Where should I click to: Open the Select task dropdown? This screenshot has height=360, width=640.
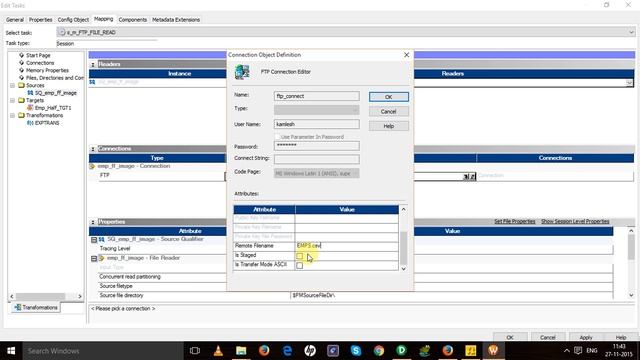631,32
